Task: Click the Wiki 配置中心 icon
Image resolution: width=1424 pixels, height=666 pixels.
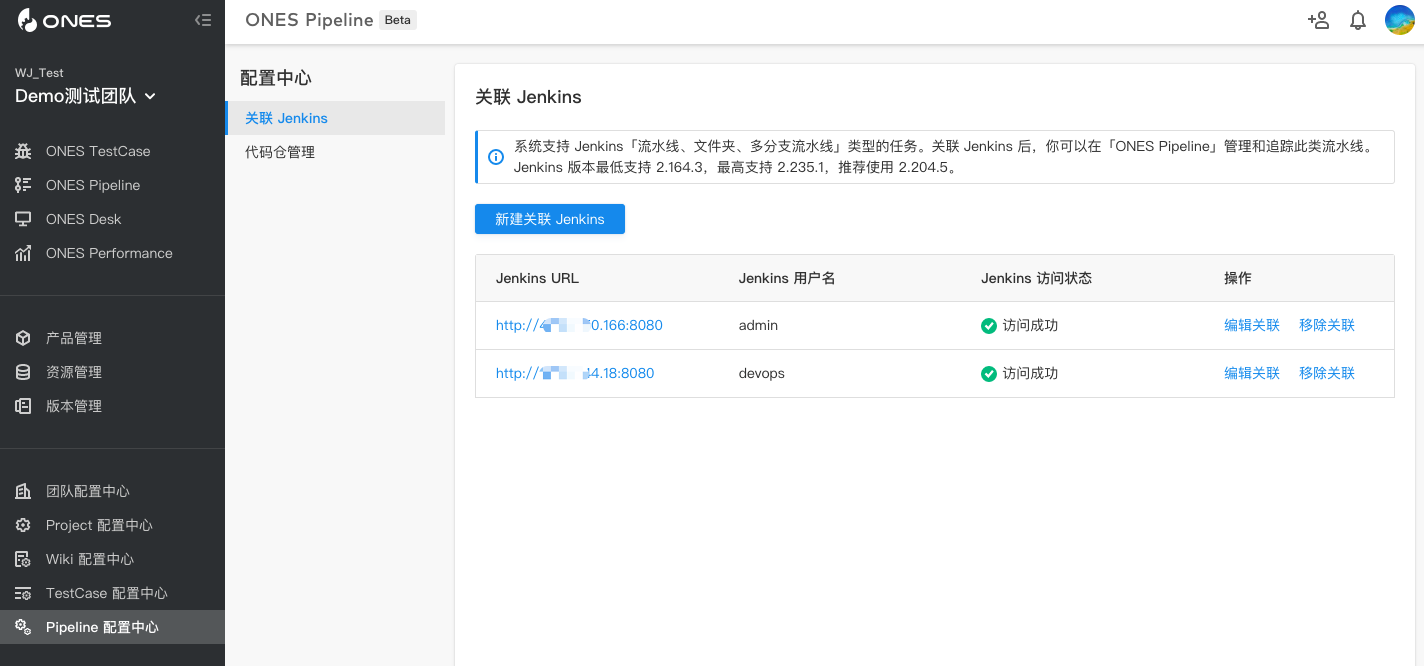Action: [x=23, y=559]
